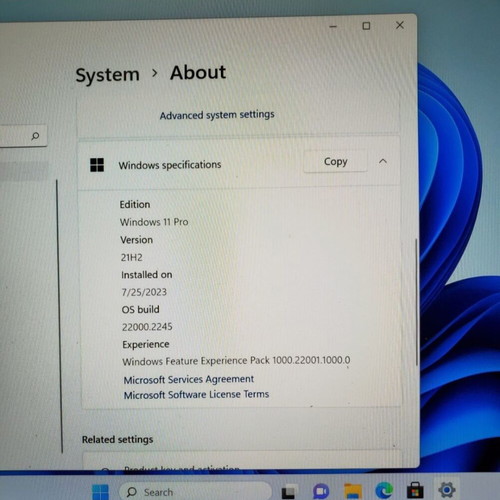Open File Explorer from the taskbar
The height and width of the screenshot is (500, 500).
(x=353, y=491)
